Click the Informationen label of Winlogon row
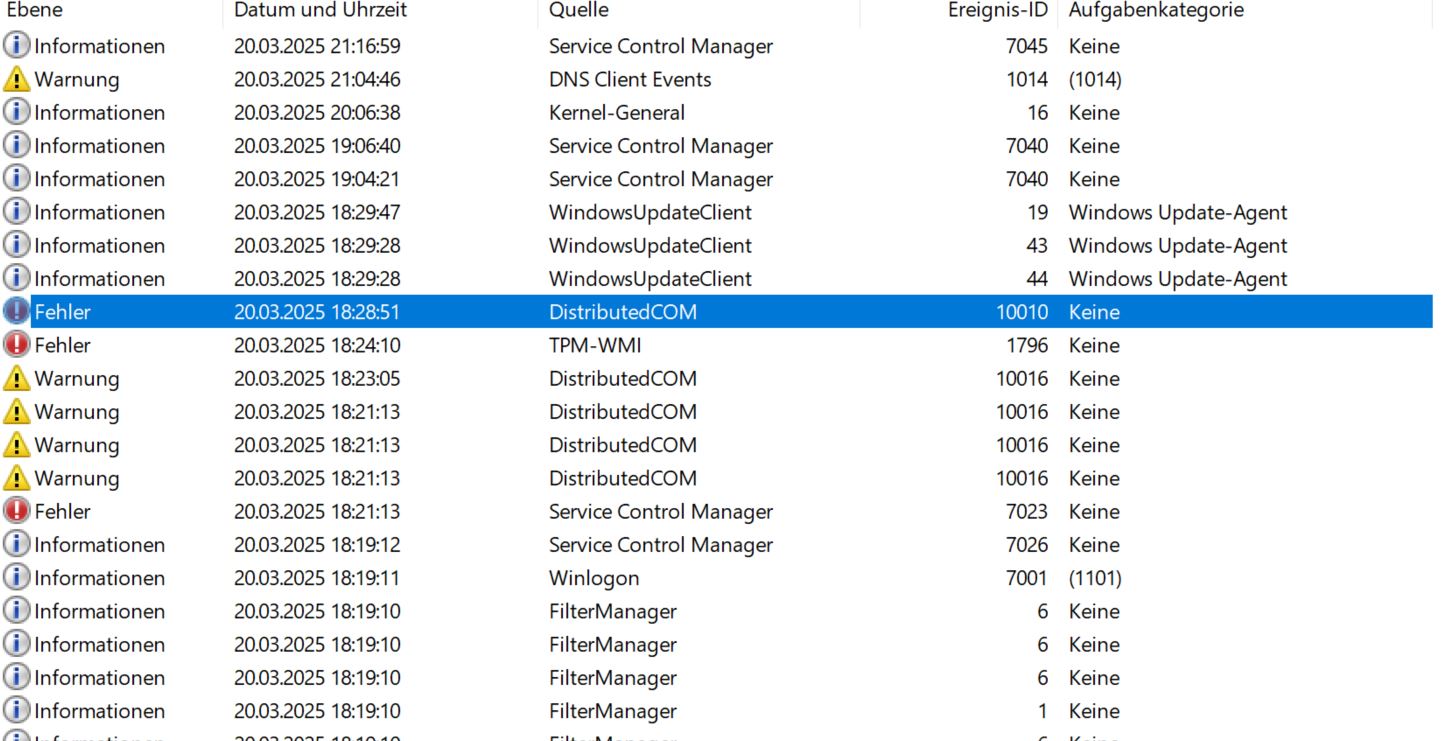This screenshot has height=741, width=1449. [x=100, y=578]
